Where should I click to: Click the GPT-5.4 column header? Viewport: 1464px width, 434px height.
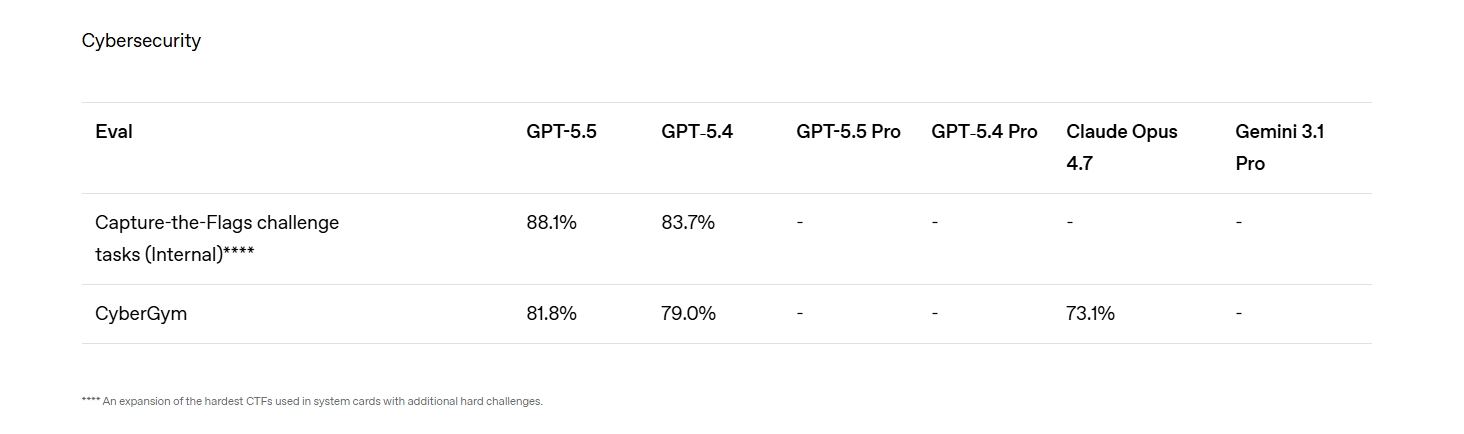pos(697,132)
